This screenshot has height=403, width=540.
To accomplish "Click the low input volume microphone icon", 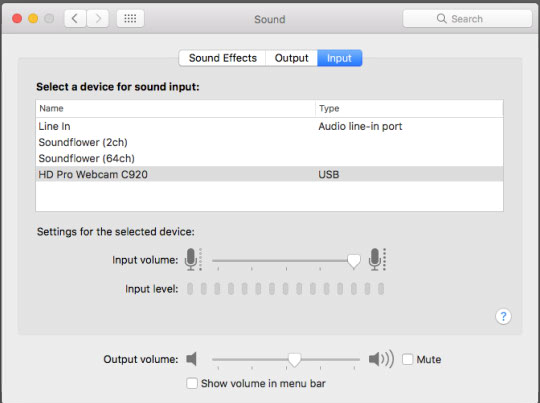I will click(193, 259).
